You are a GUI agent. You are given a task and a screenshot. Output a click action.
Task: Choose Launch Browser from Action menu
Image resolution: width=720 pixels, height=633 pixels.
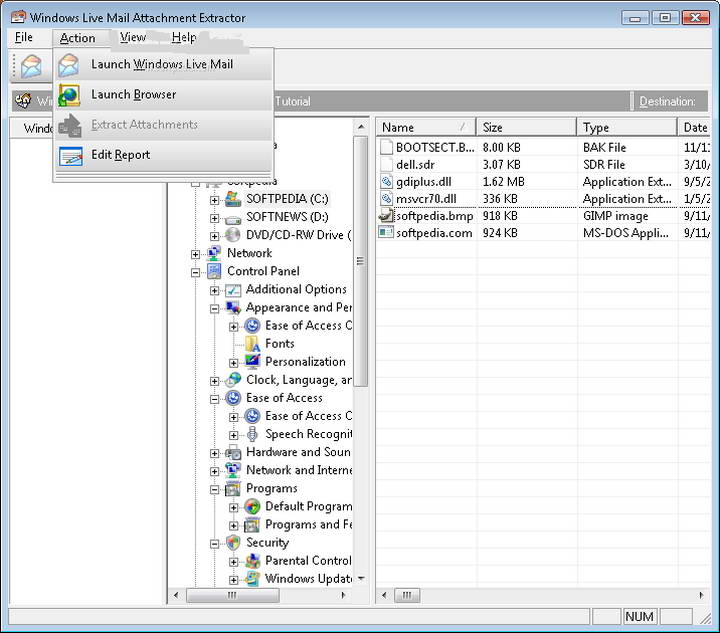[x=163, y=95]
